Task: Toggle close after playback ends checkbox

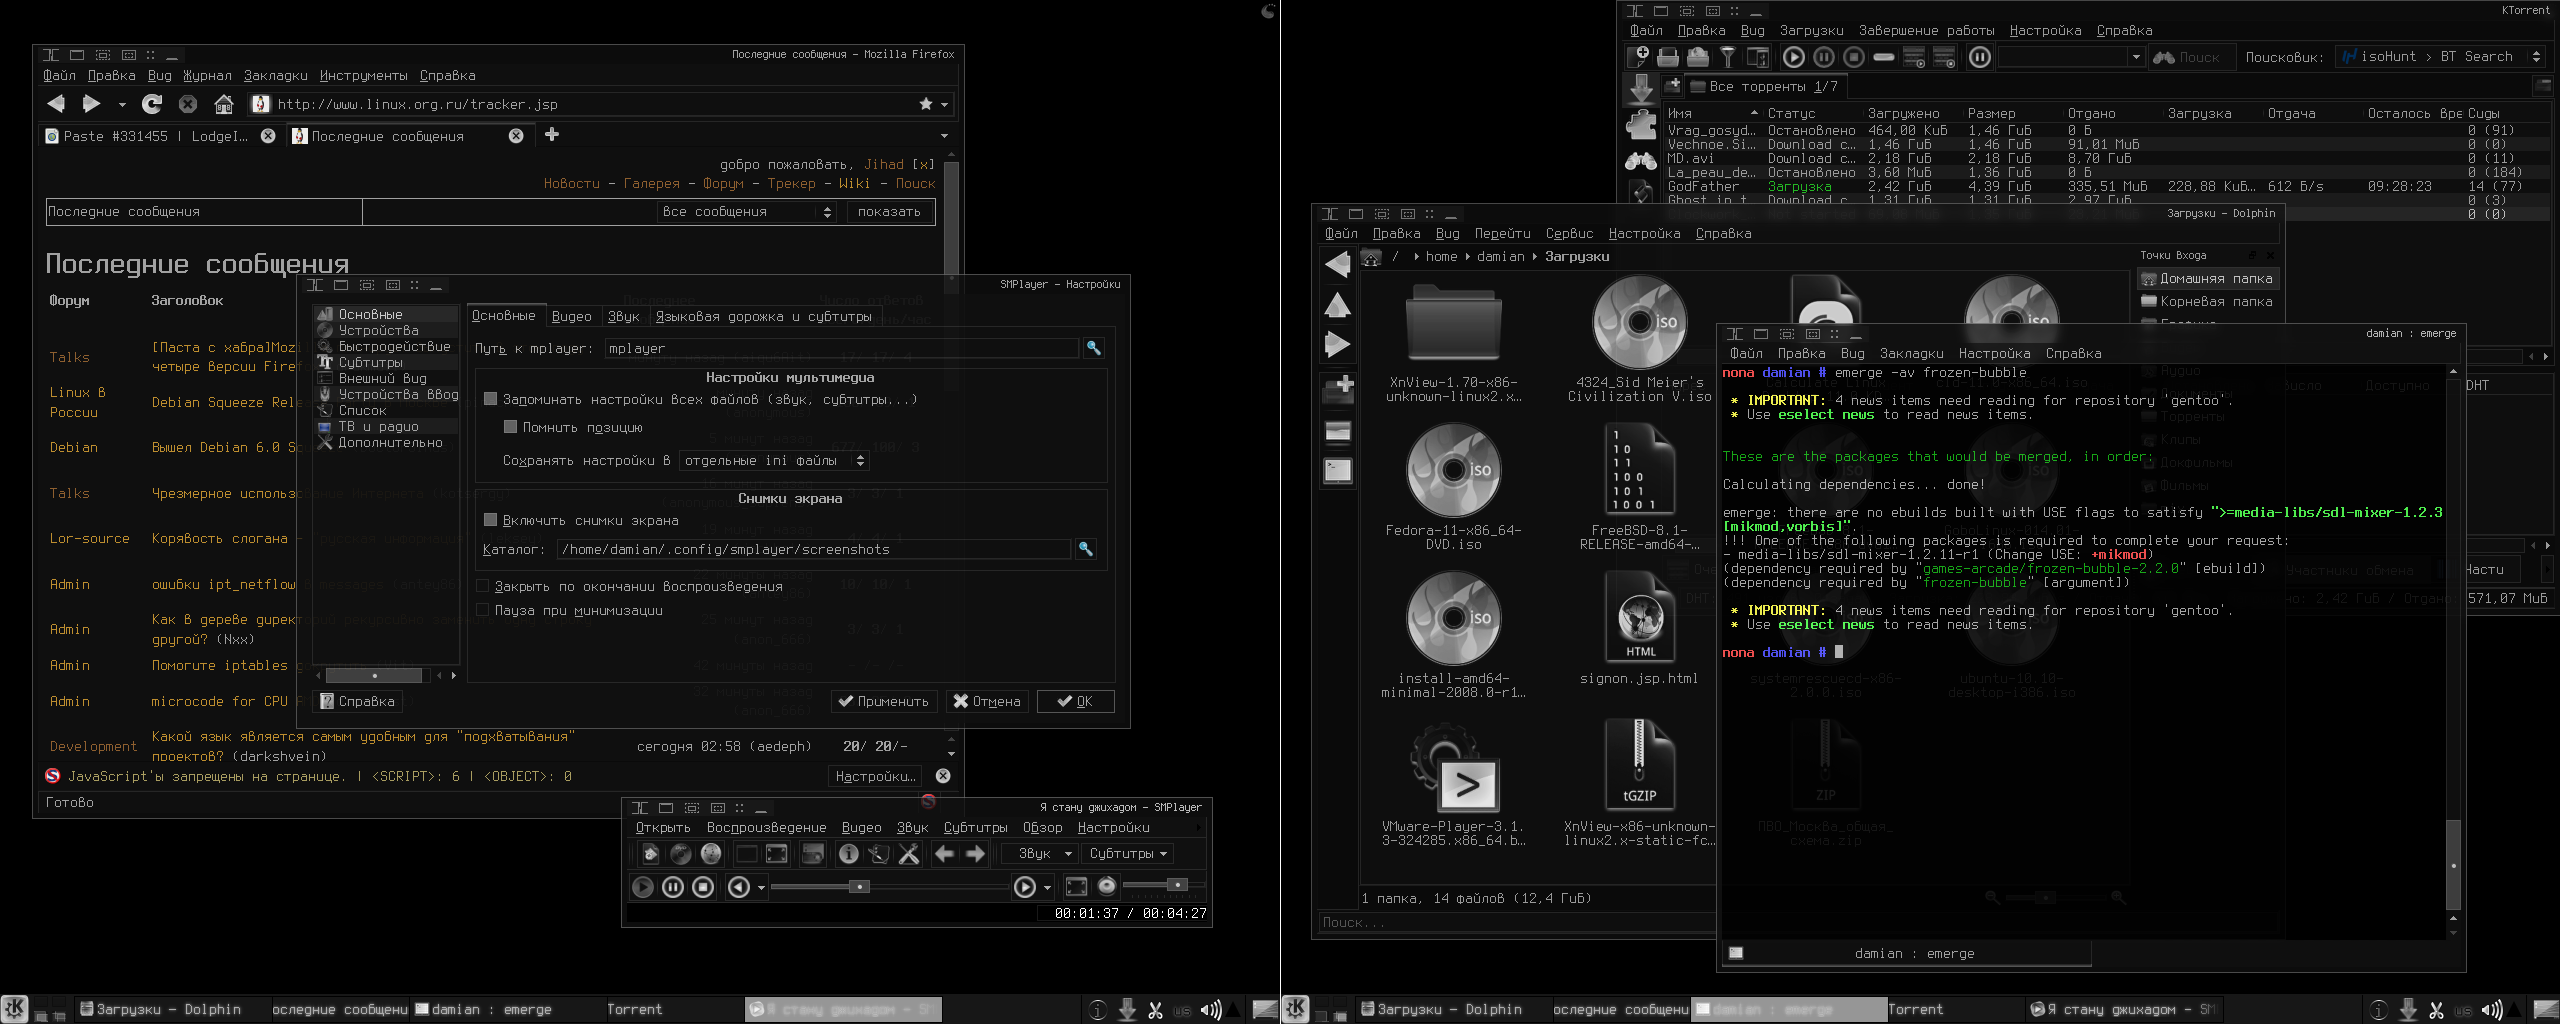Action: [482, 586]
